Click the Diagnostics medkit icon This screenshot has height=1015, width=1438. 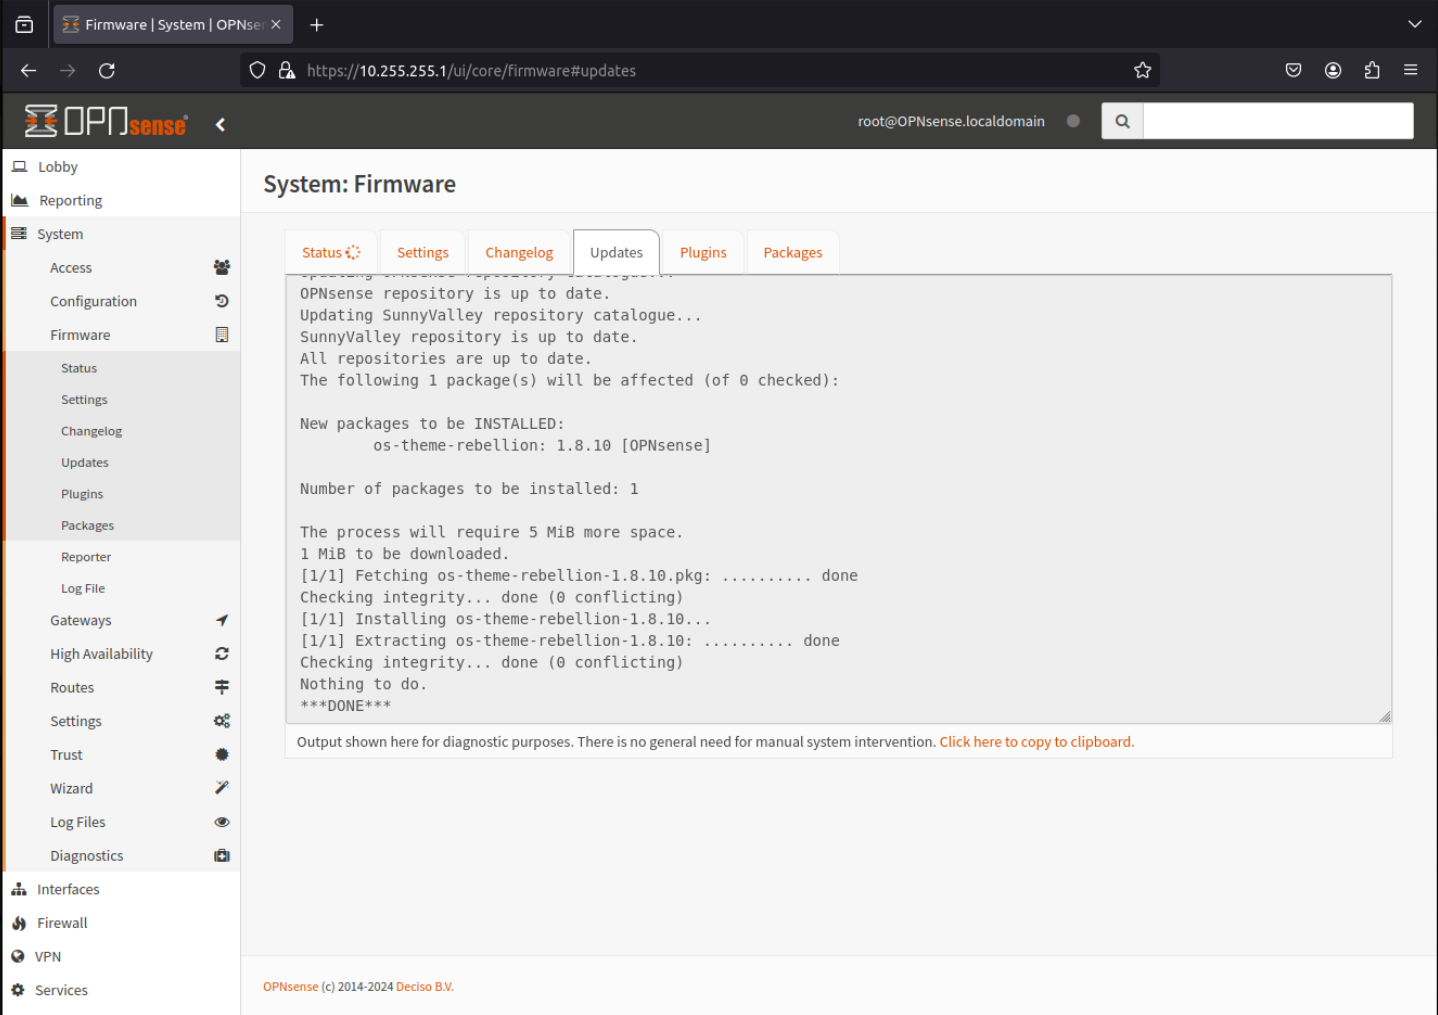pyautogui.click(x=222, y=856)
